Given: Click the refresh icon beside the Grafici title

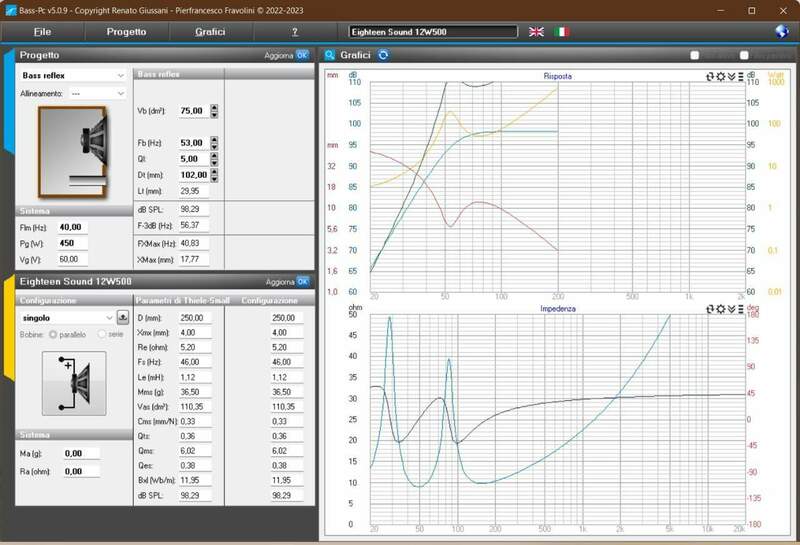Looking at the screenshot, I should tap(383, 55).
